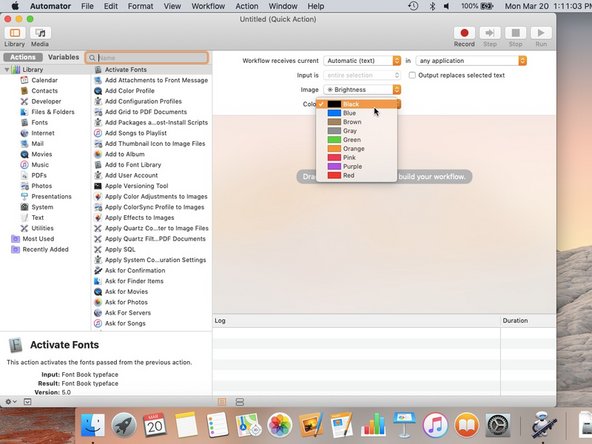Choose Brown in the color menu
The height and width of the screenshot is (444, 592).
357,122
